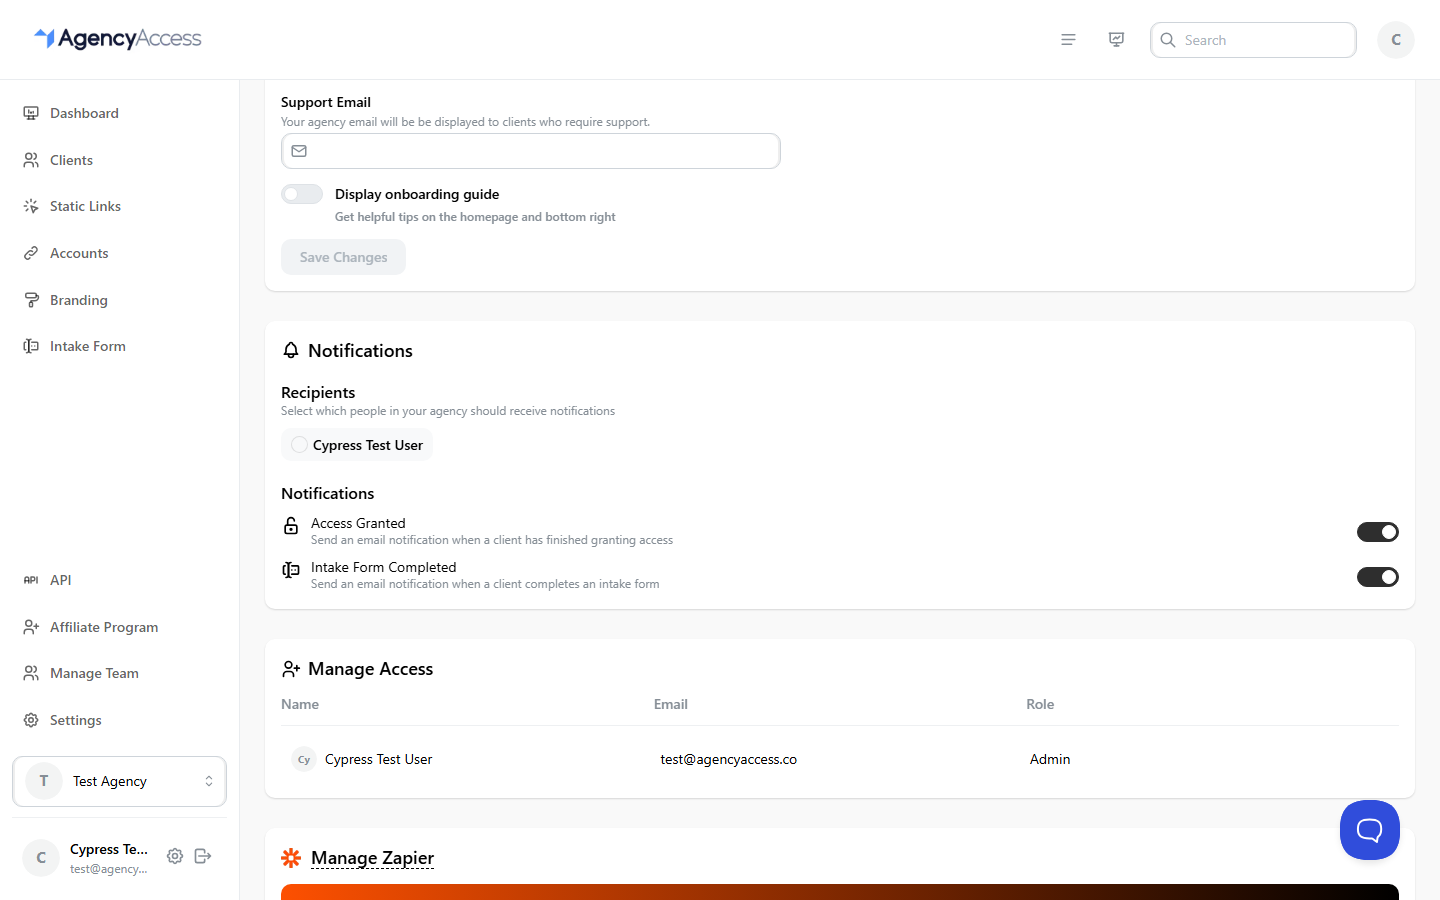
Task: Toggle the Display onboarding guide switch
Action: (x=302, y=194)
